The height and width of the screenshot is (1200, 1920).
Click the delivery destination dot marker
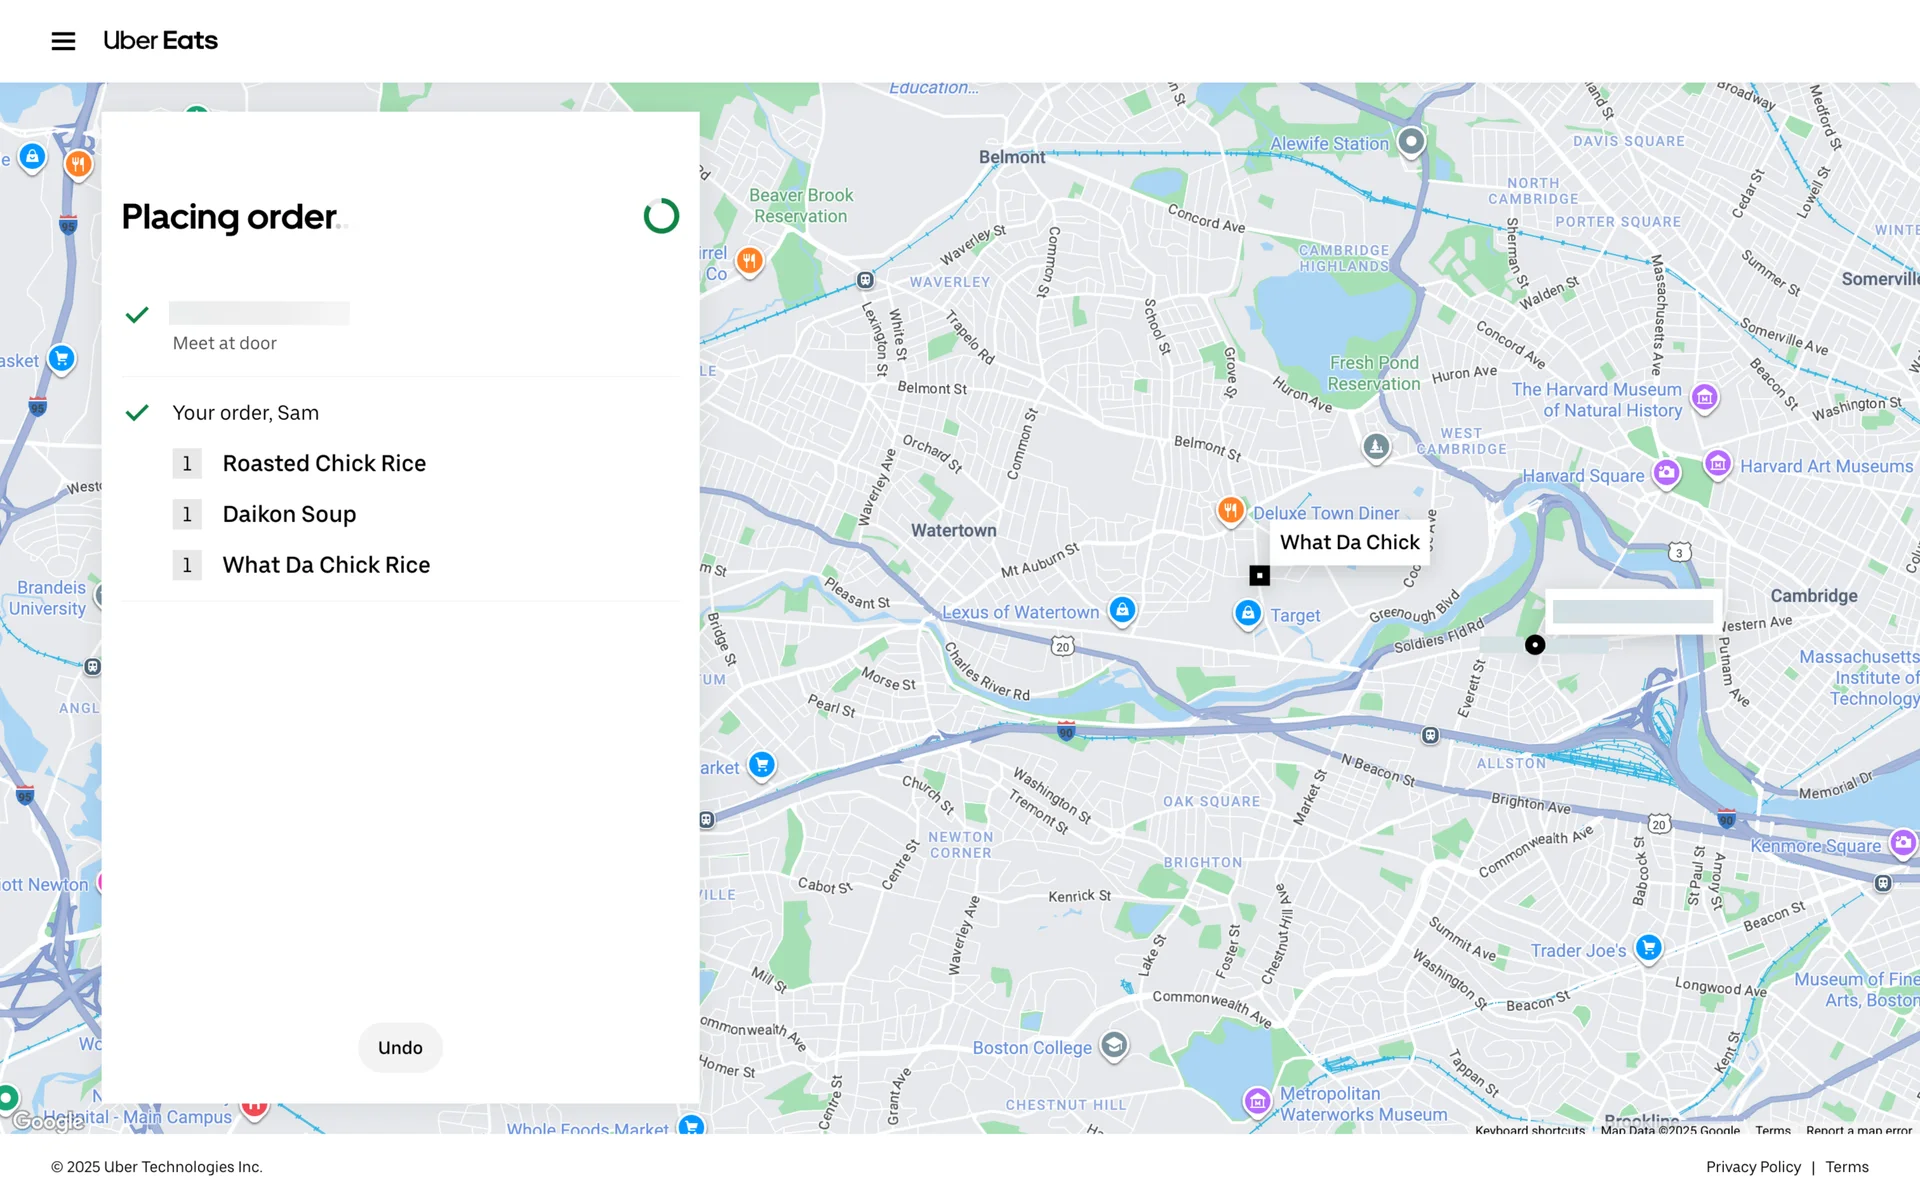[1534, 645]
